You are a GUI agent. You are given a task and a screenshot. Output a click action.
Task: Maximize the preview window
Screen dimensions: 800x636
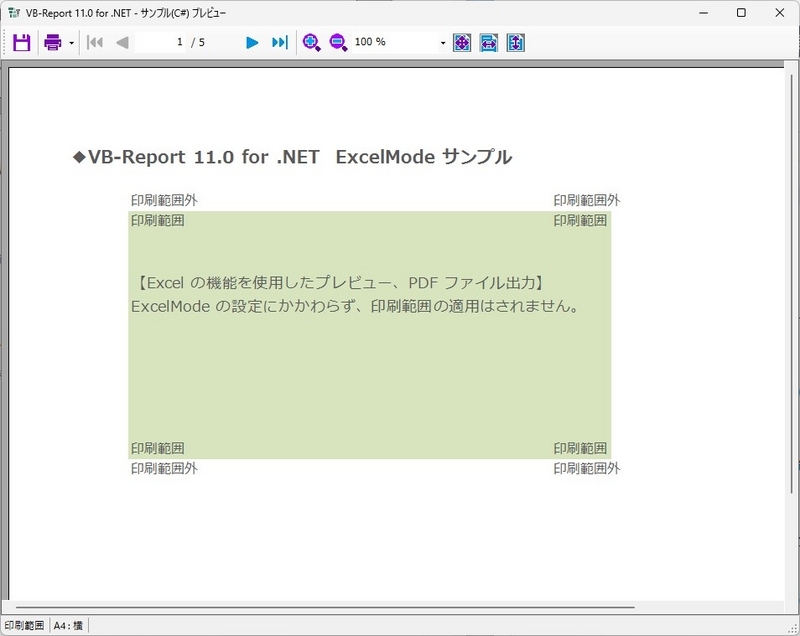[x=741, y=13]
